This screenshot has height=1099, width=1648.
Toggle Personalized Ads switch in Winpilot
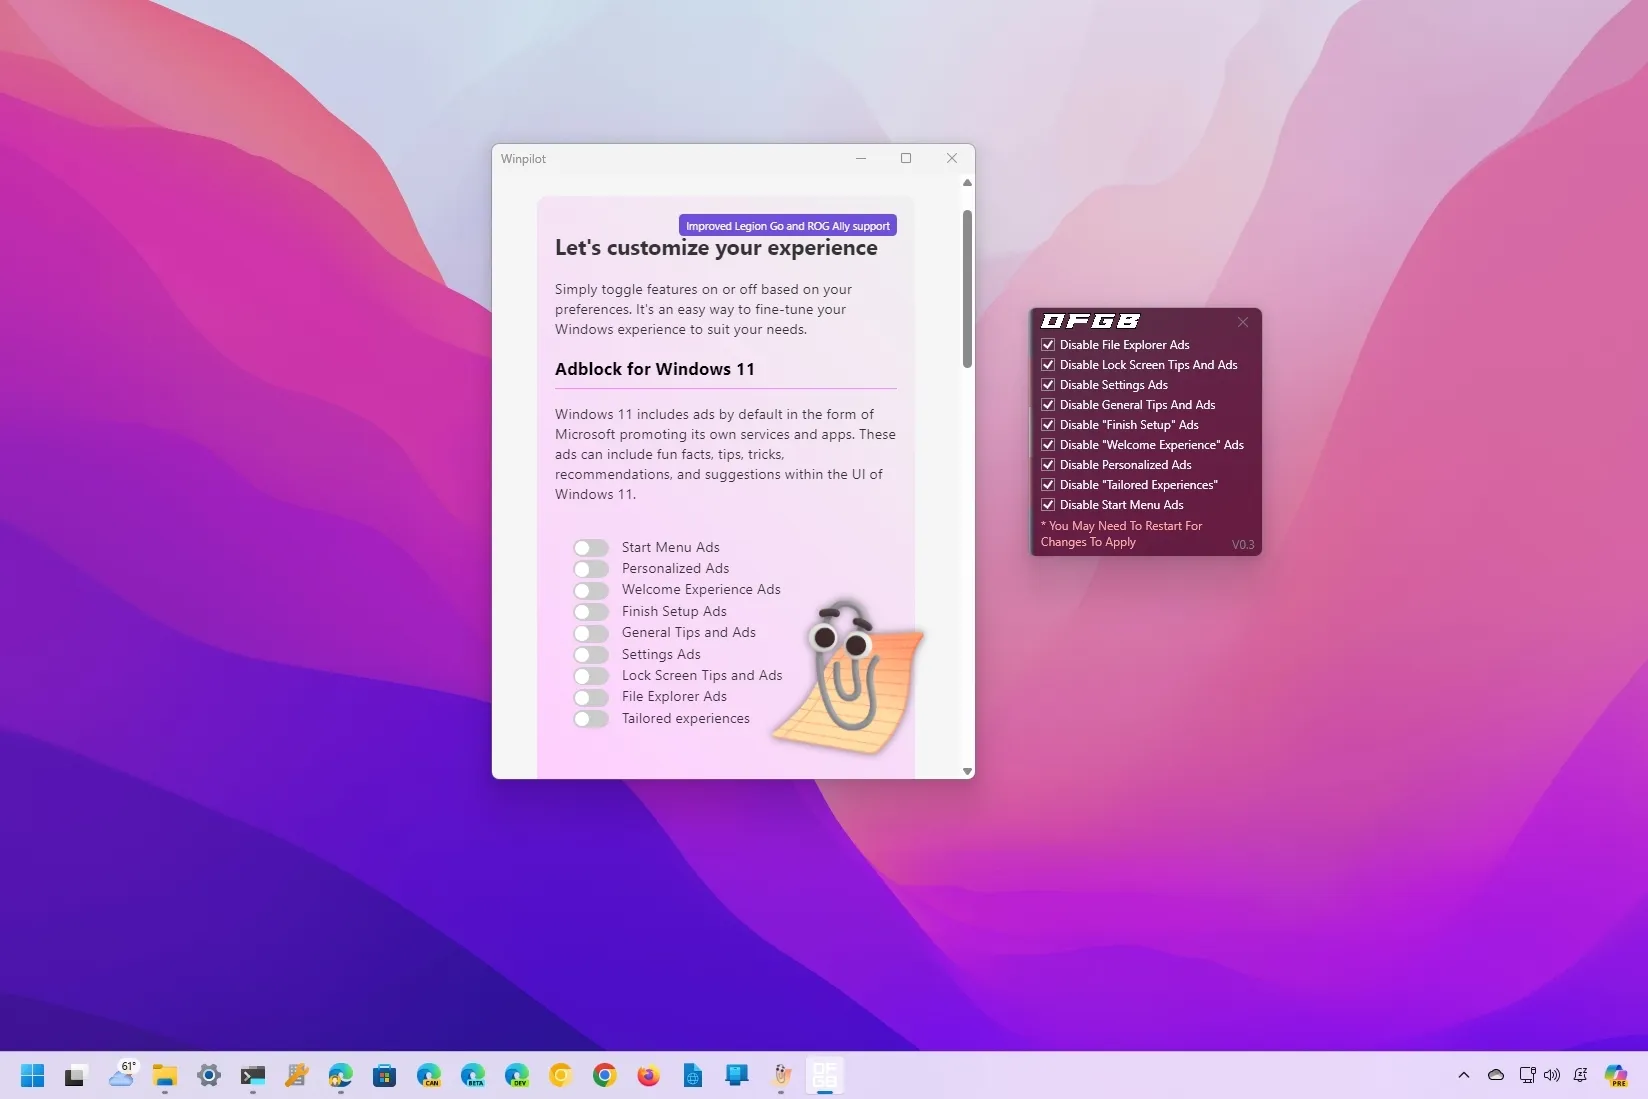(x=591, y=569)
